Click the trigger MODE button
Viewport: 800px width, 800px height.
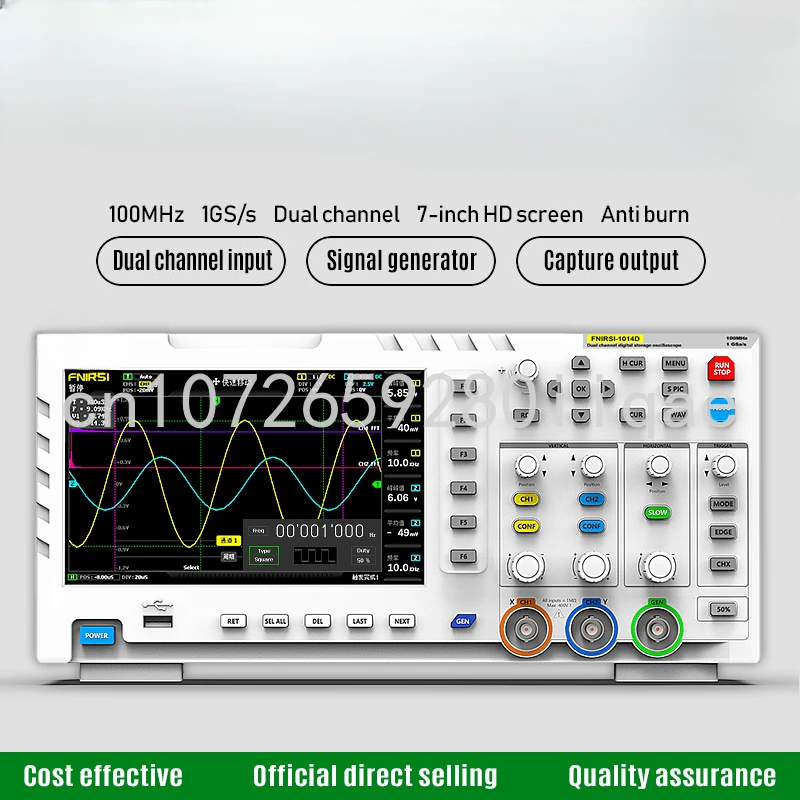coord(723,504)
